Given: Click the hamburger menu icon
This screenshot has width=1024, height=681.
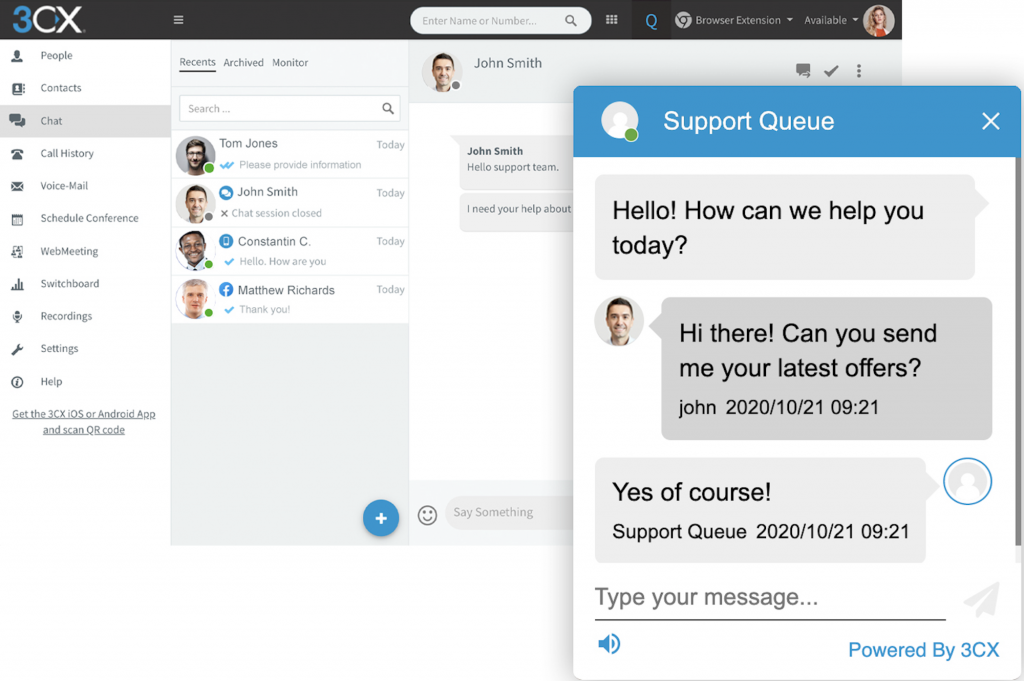Looking at the screenshot, I should (178, 20).
